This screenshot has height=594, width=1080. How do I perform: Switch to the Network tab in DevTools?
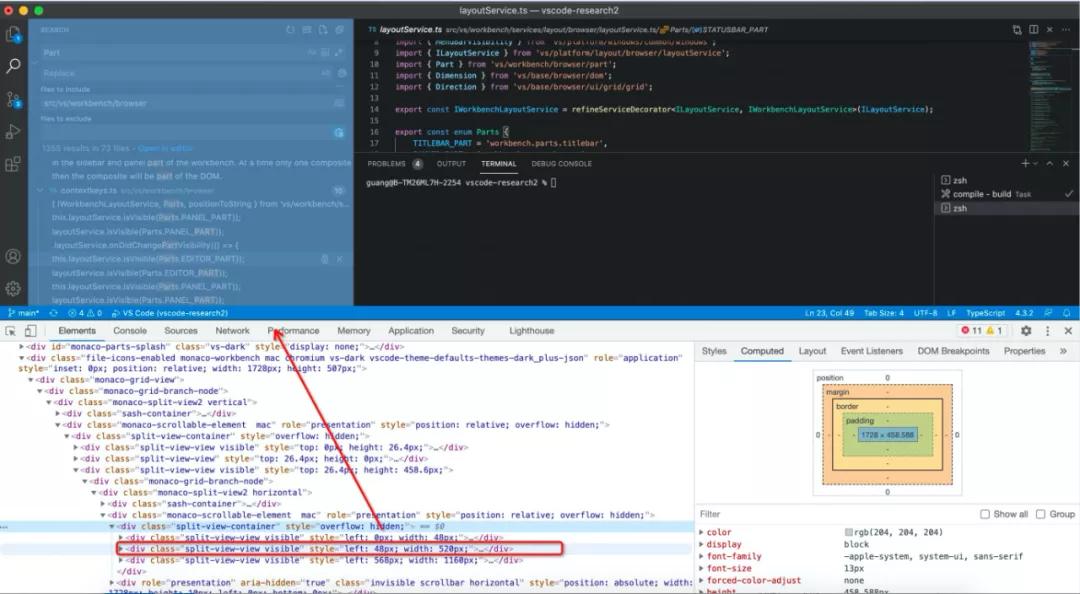coord(232,330)
